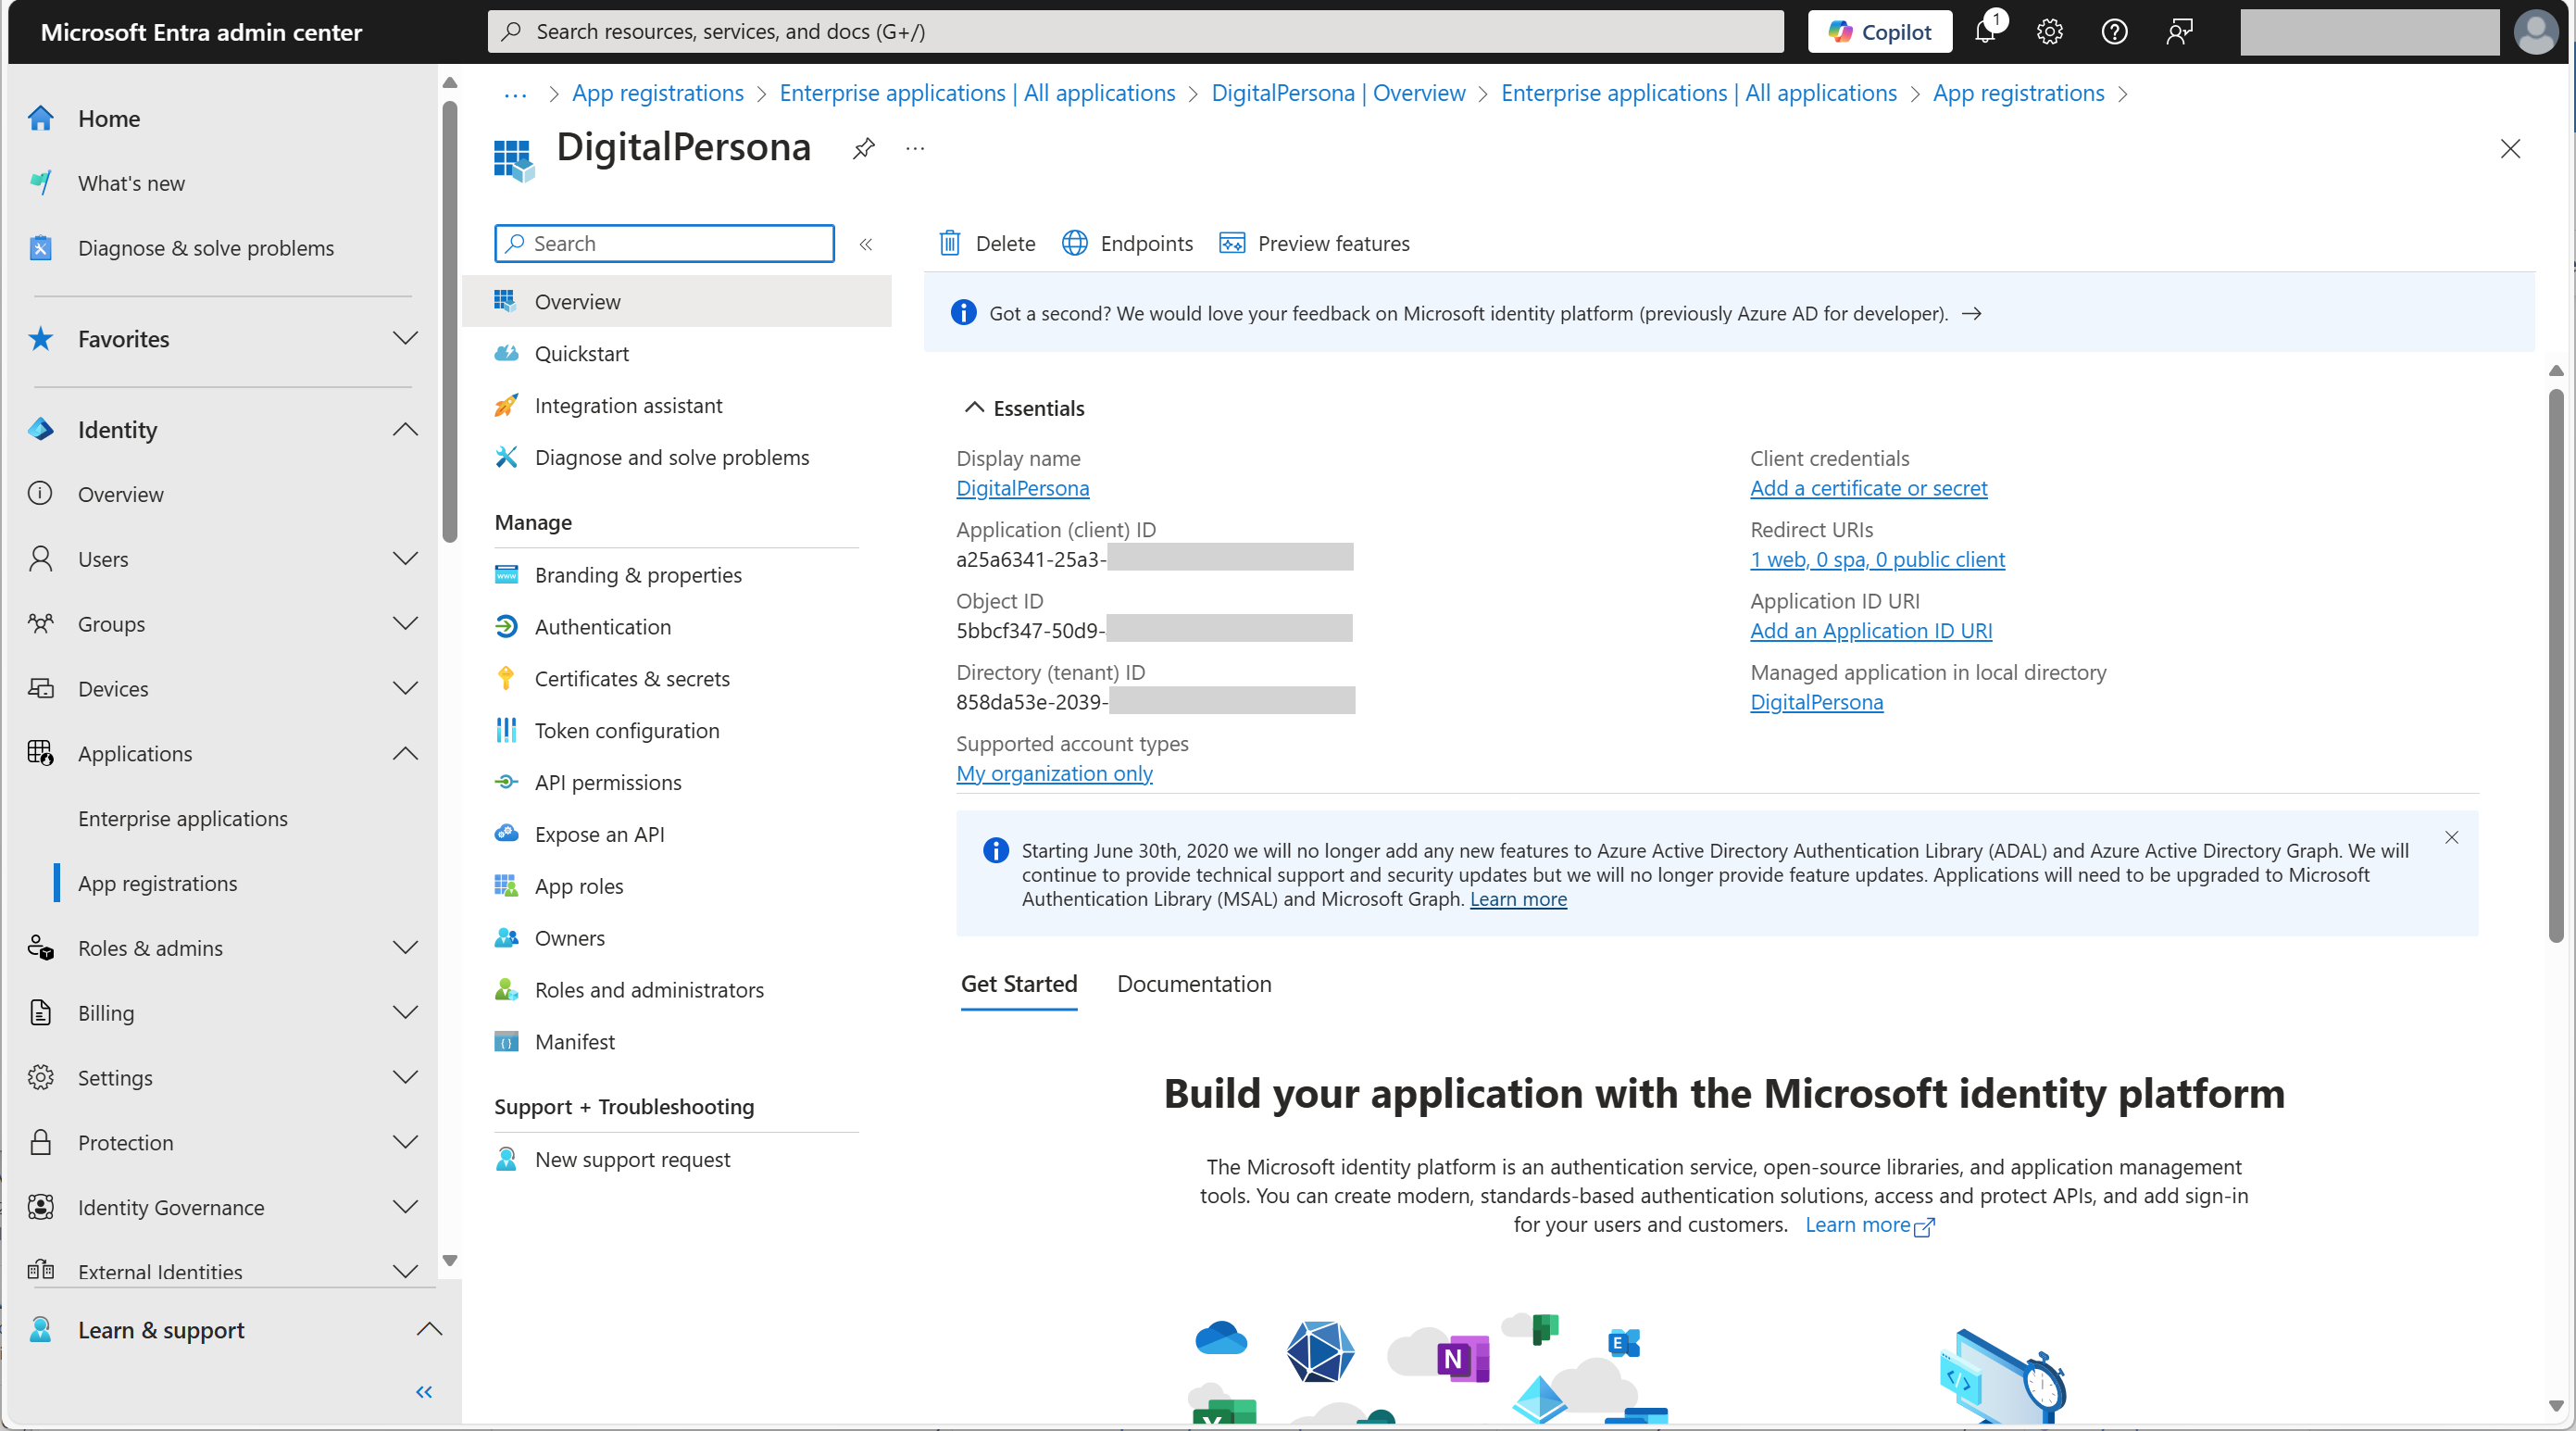Open more options ellipsis beside DigitalPersona title

pos(915,148)
